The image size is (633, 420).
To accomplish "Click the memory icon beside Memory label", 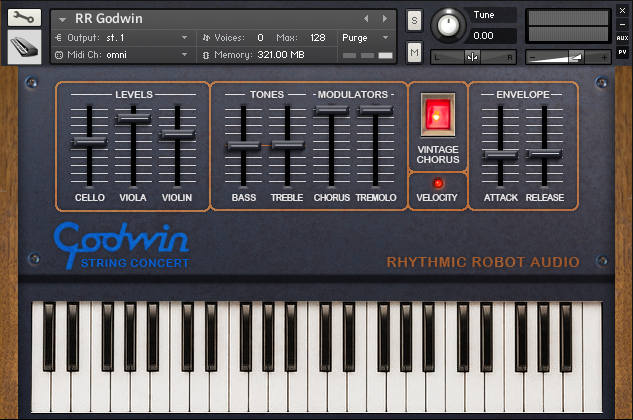I will pos(206,55).
